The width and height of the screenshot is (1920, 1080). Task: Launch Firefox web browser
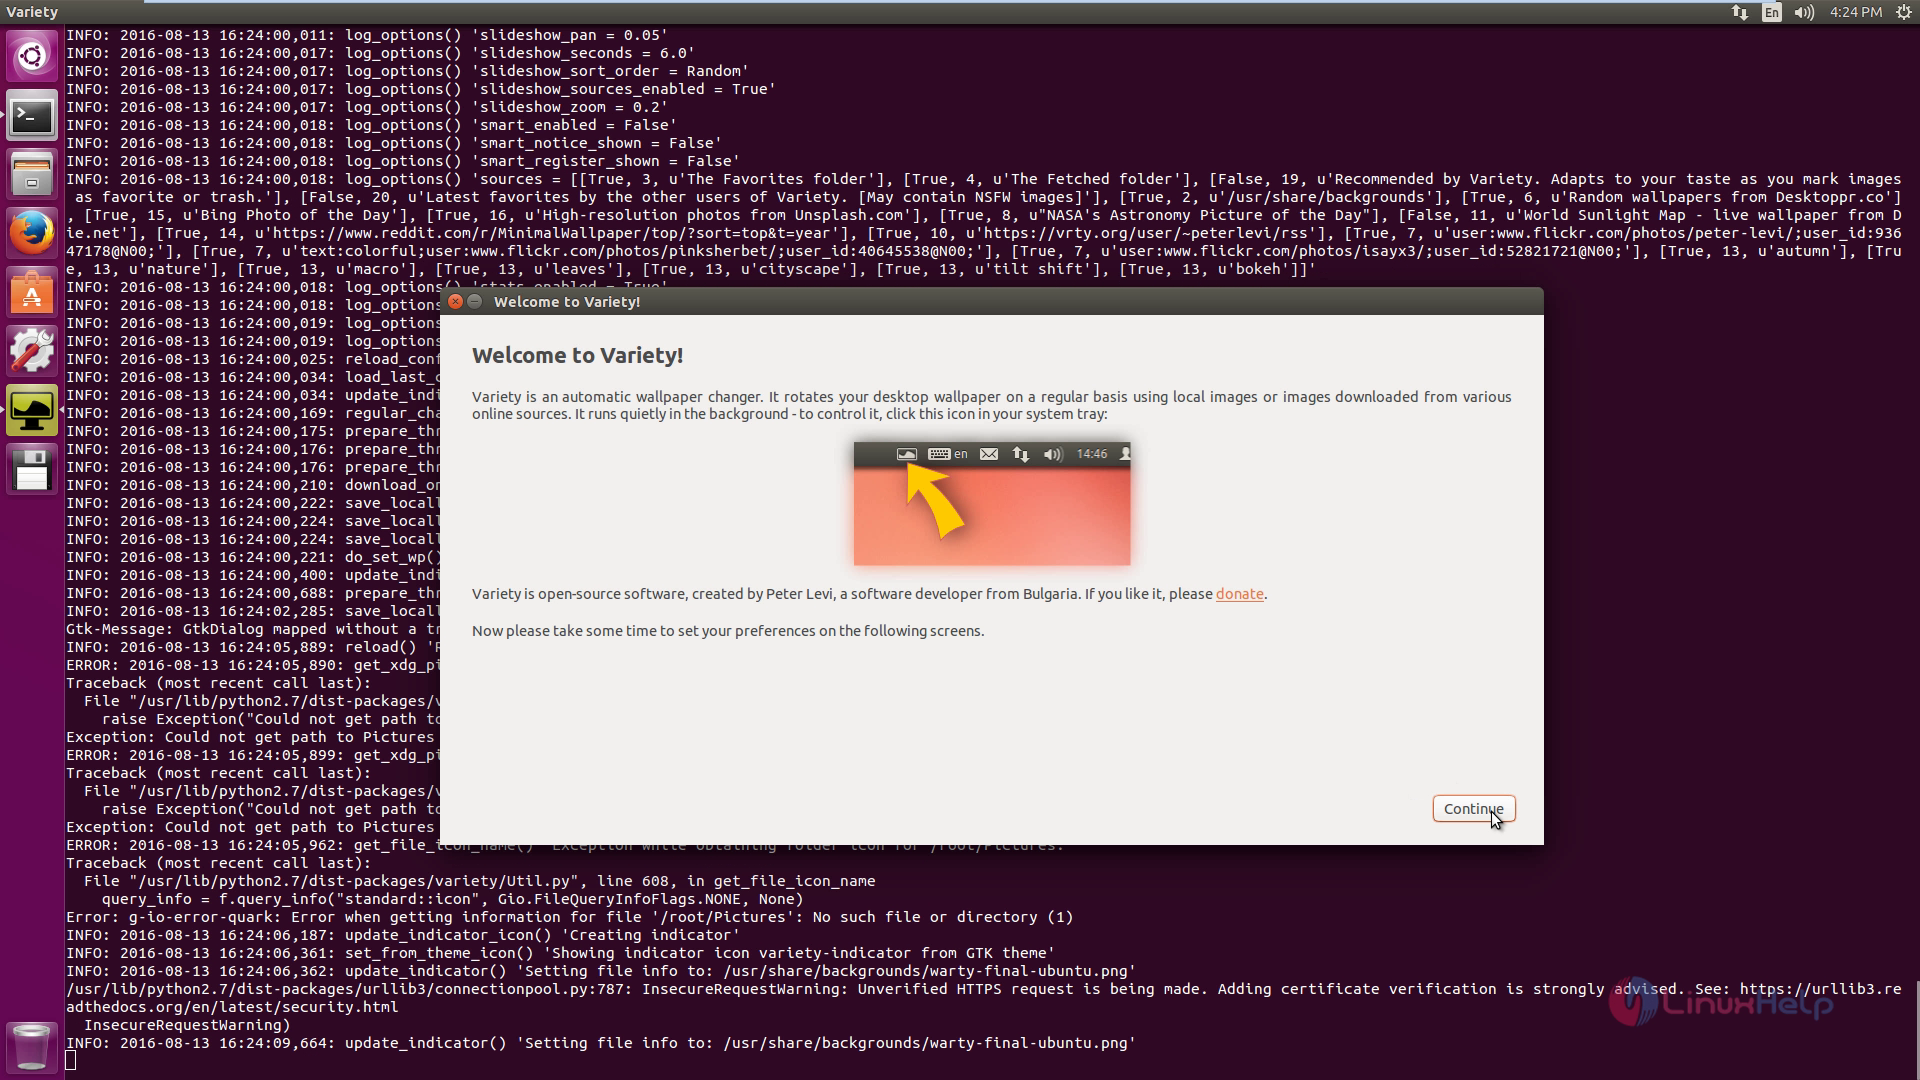[x=32, y=233]
